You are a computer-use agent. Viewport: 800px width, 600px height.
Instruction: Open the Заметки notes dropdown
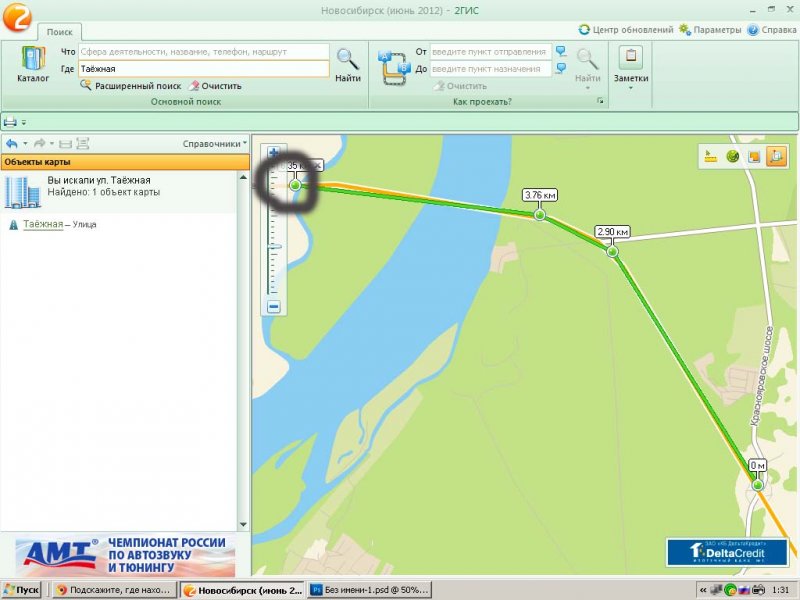tap(630, 78)
